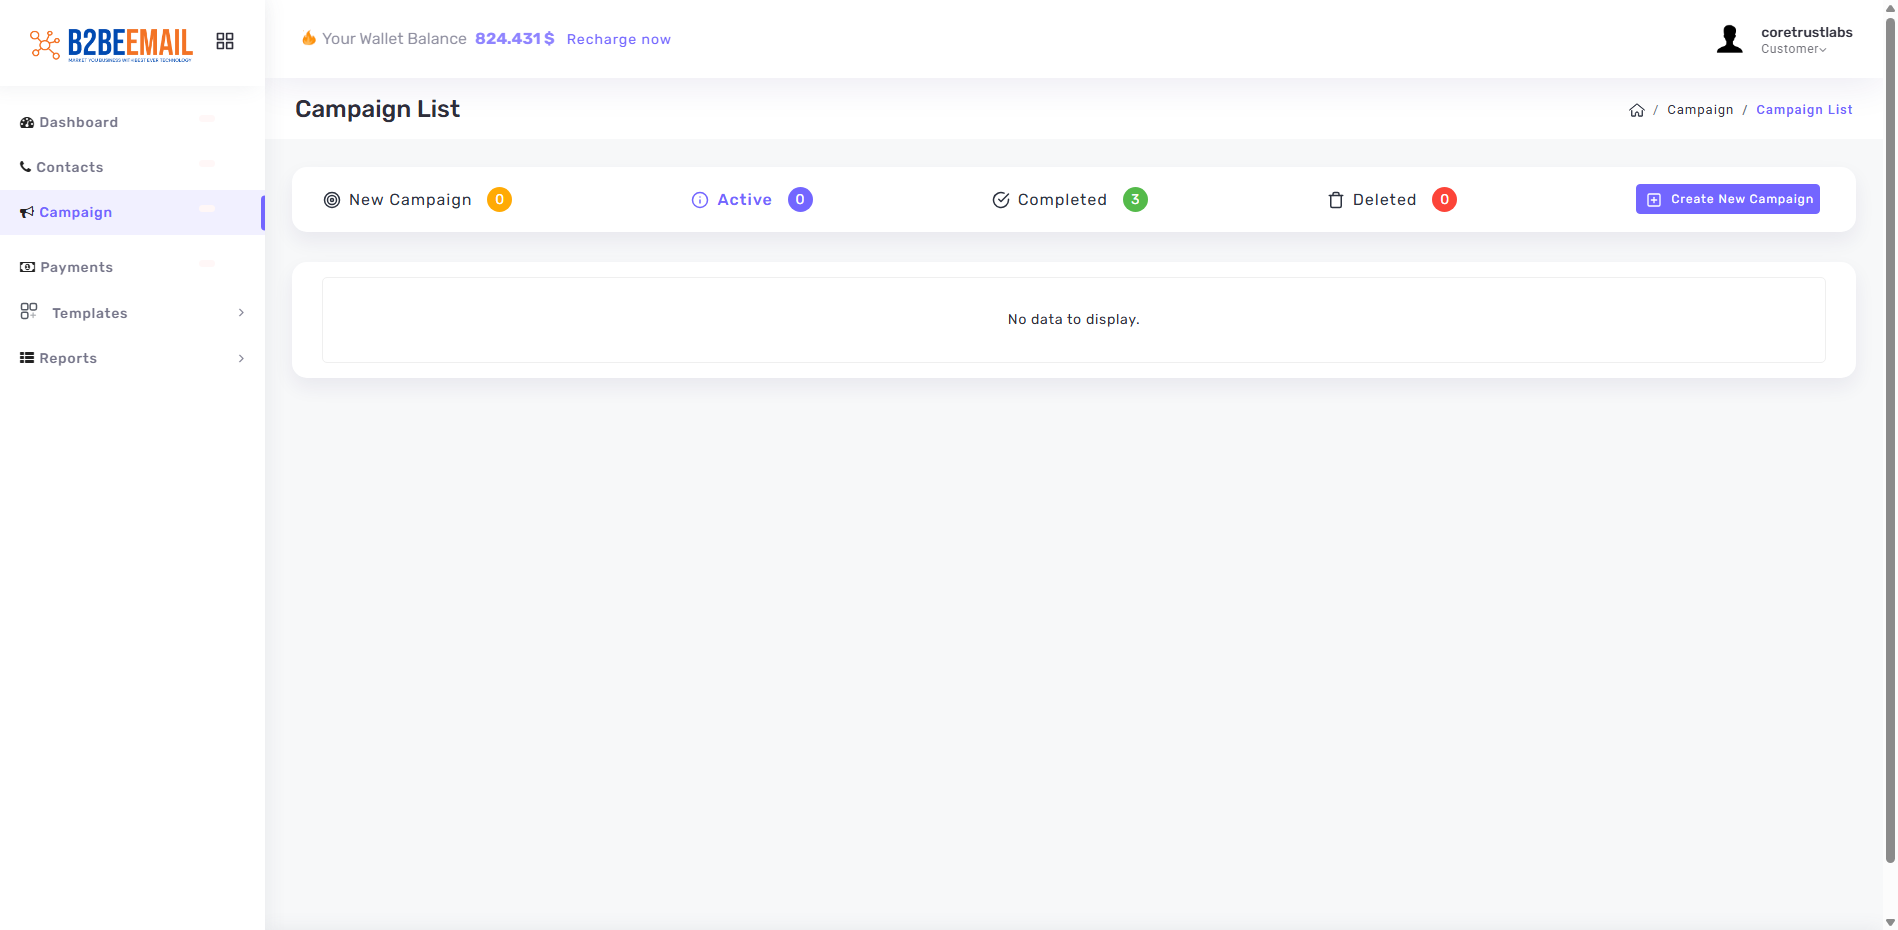Click the vertical page scrollbar
Viewport: 1898px width, 930px height.
coord(1889,440)
